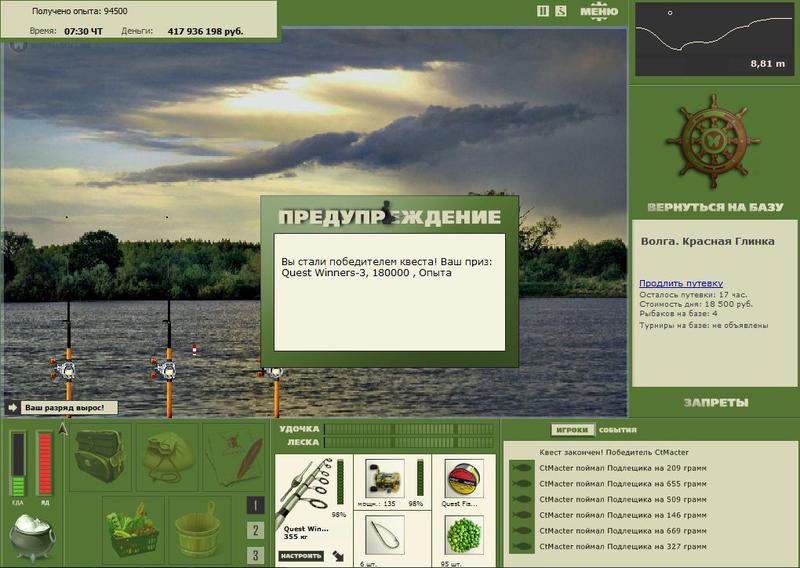Open the tackle backpack icon

pyautogui.click(x=100, y=456)
